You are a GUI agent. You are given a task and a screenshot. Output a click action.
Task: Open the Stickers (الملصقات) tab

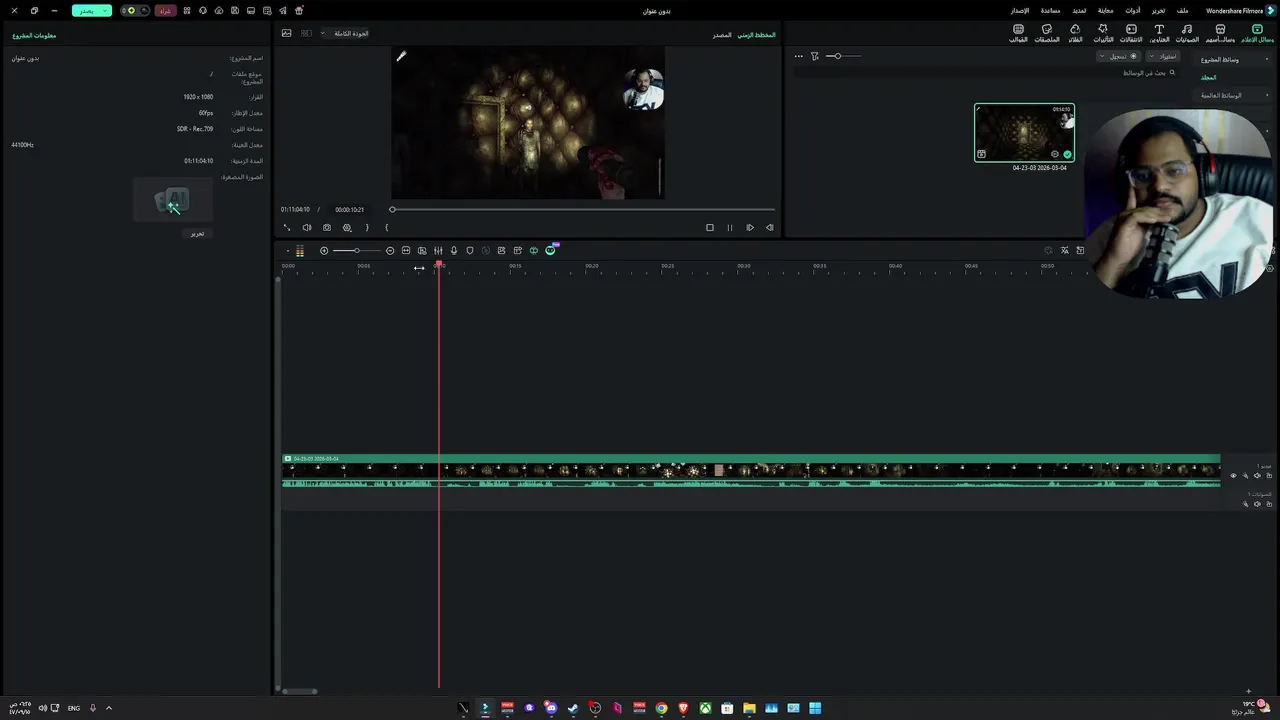click(1047, 34)
